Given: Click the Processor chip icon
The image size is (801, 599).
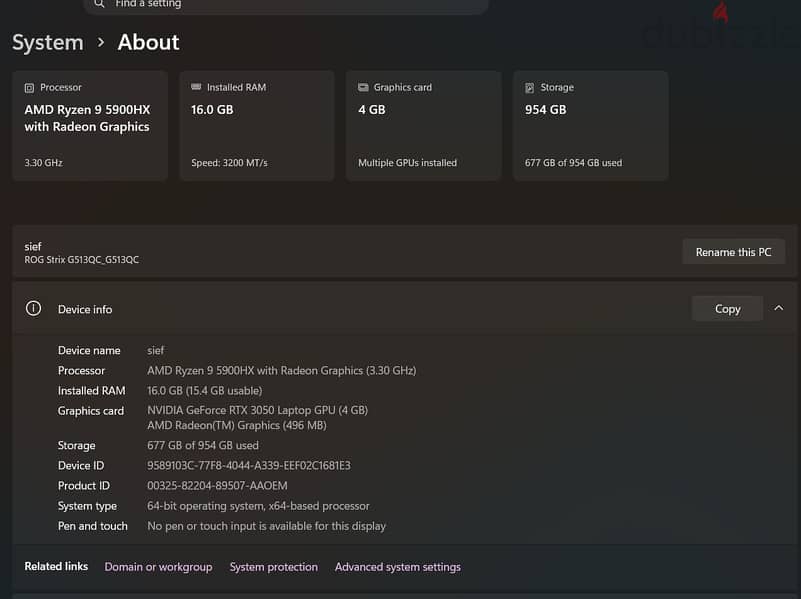Looking at the screenshot, I should 29,88.
